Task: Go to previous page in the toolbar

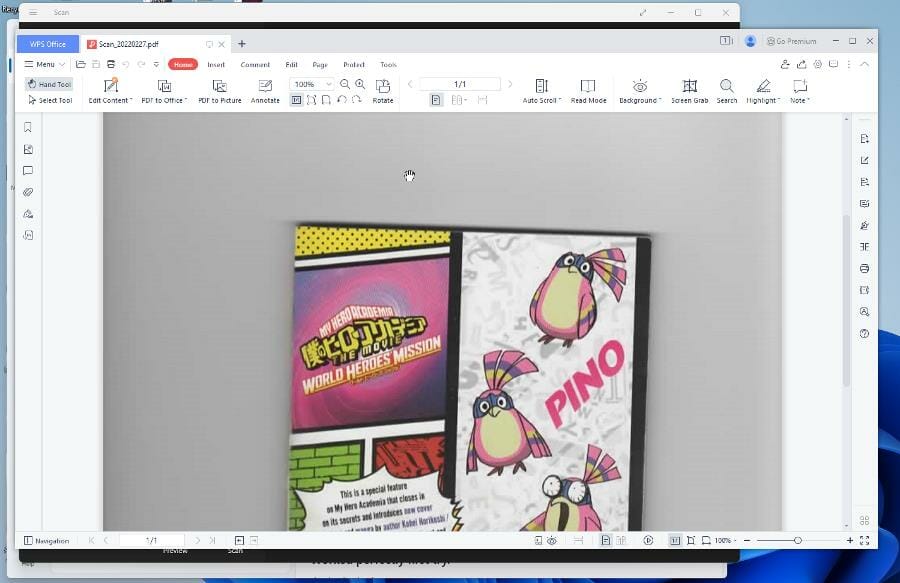Action: coord(410,84)
